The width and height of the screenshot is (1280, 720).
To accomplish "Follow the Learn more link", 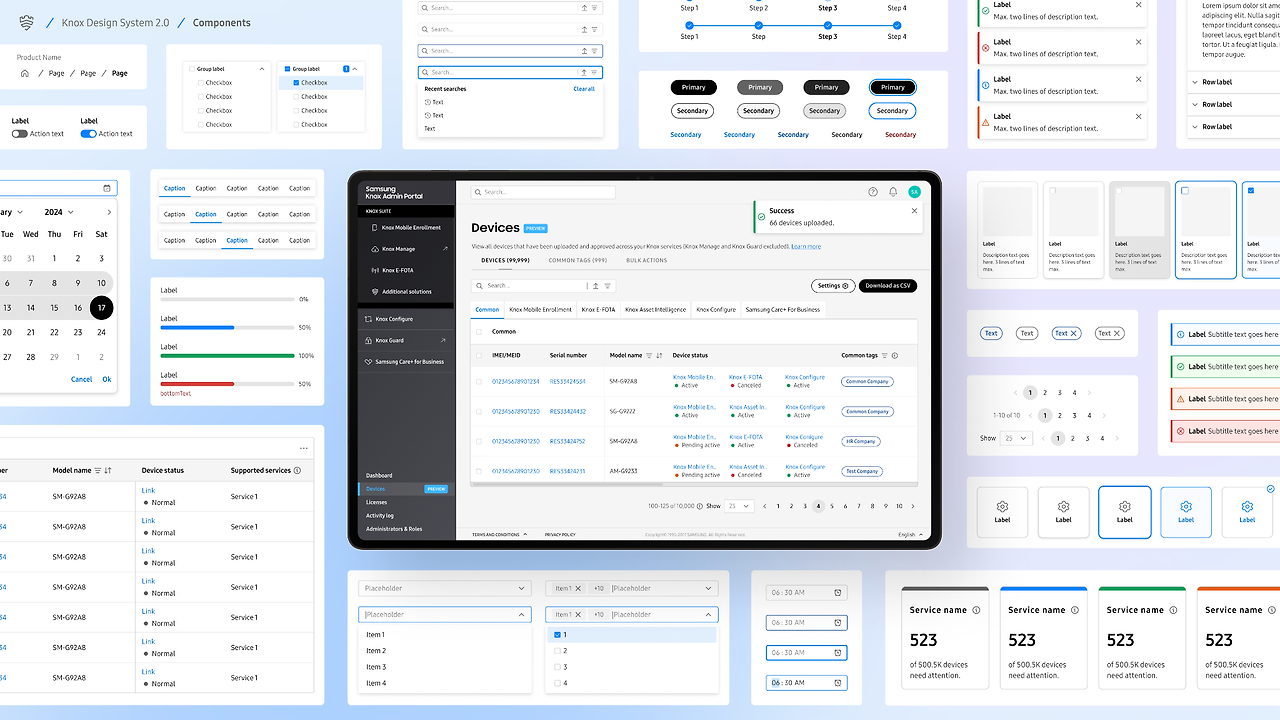I will point(806,246).
